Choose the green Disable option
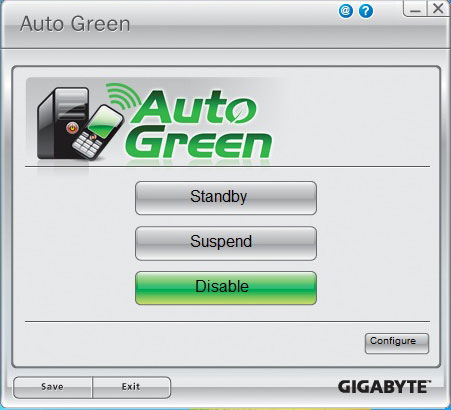 click(226, 288)
